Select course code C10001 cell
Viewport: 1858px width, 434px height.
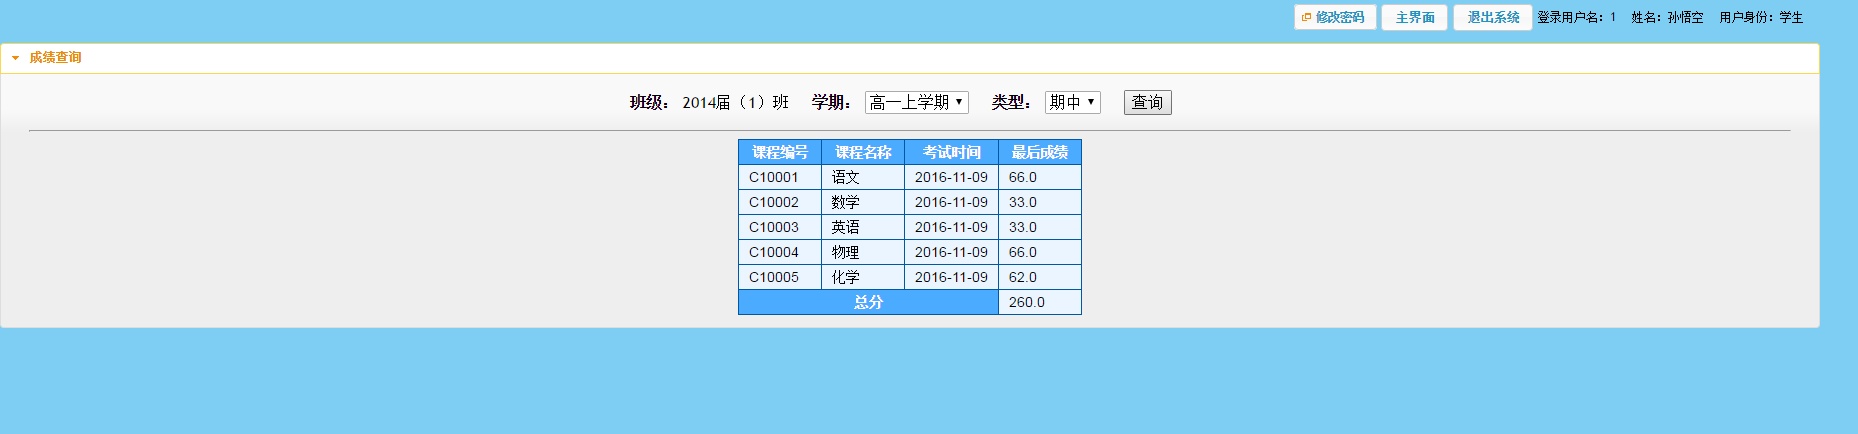tap(779, 177)
